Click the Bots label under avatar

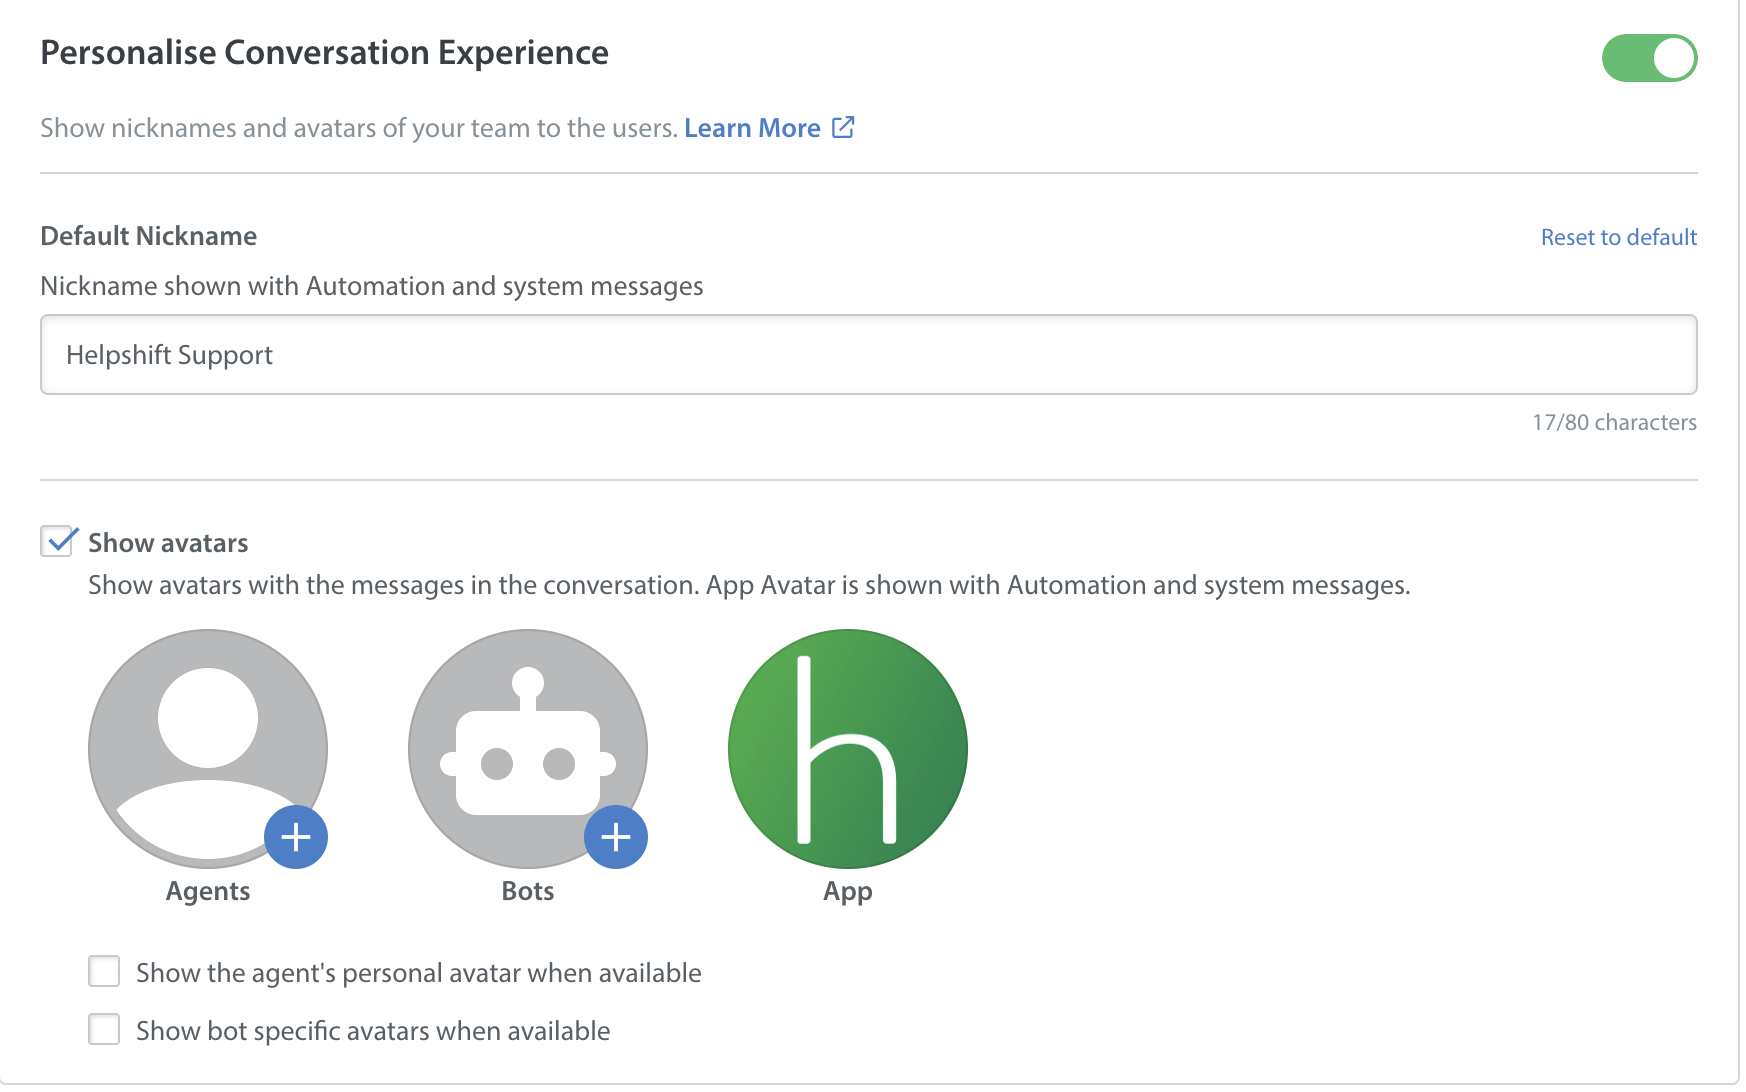528,891
